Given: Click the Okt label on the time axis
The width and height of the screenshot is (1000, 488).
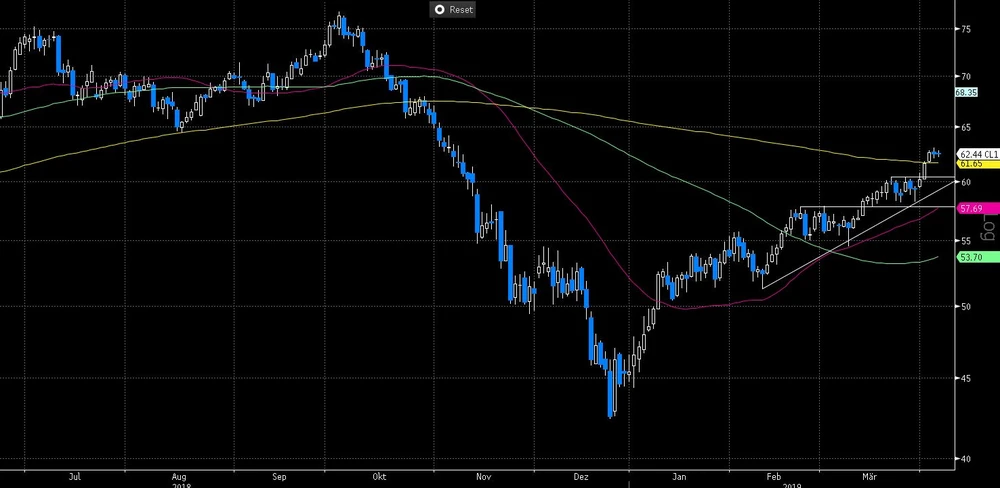Looking at the screenshot, I should point(378,477).
